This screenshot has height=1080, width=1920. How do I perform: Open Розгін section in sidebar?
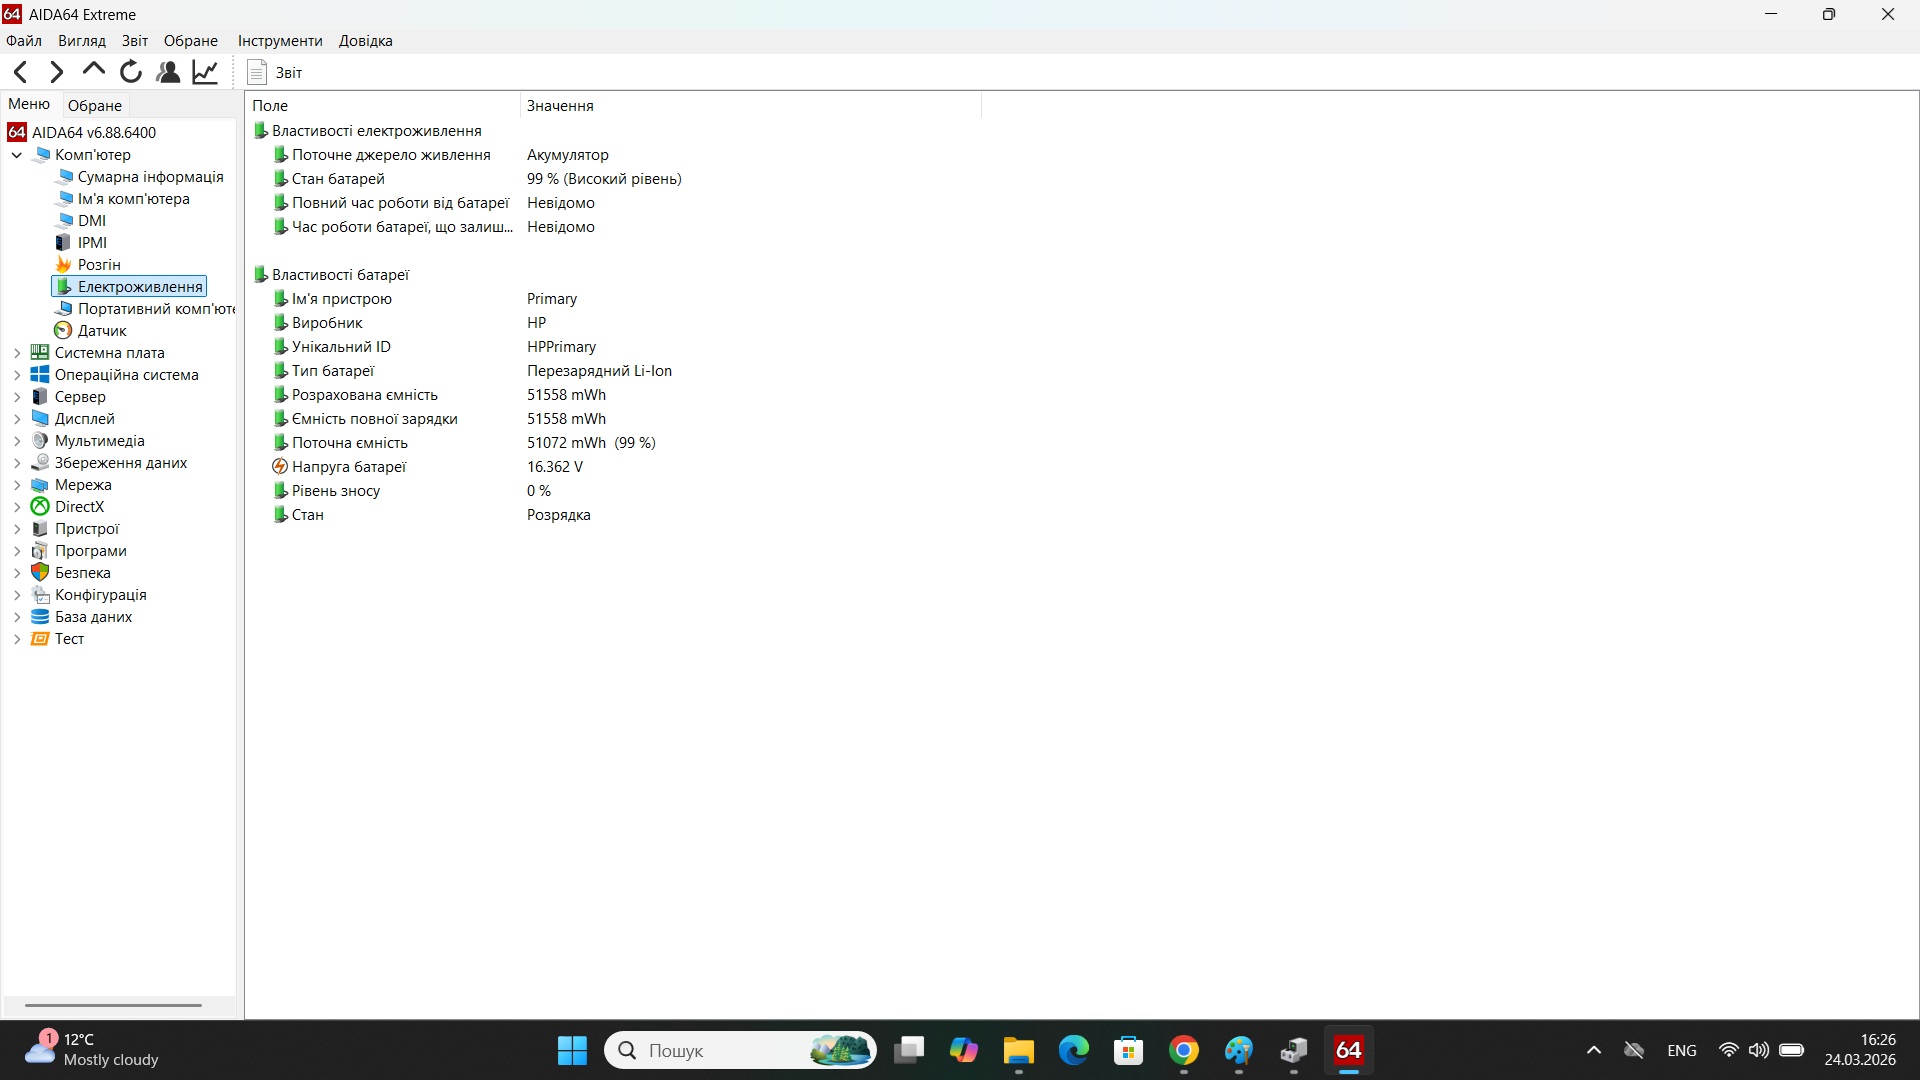click(x=99, y=264)
